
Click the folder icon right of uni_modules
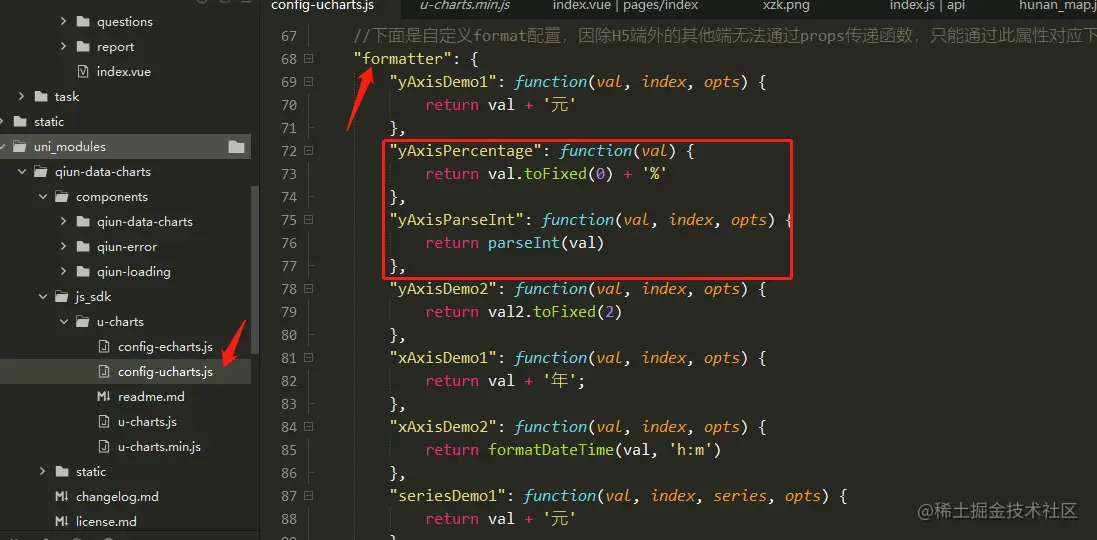236,147
